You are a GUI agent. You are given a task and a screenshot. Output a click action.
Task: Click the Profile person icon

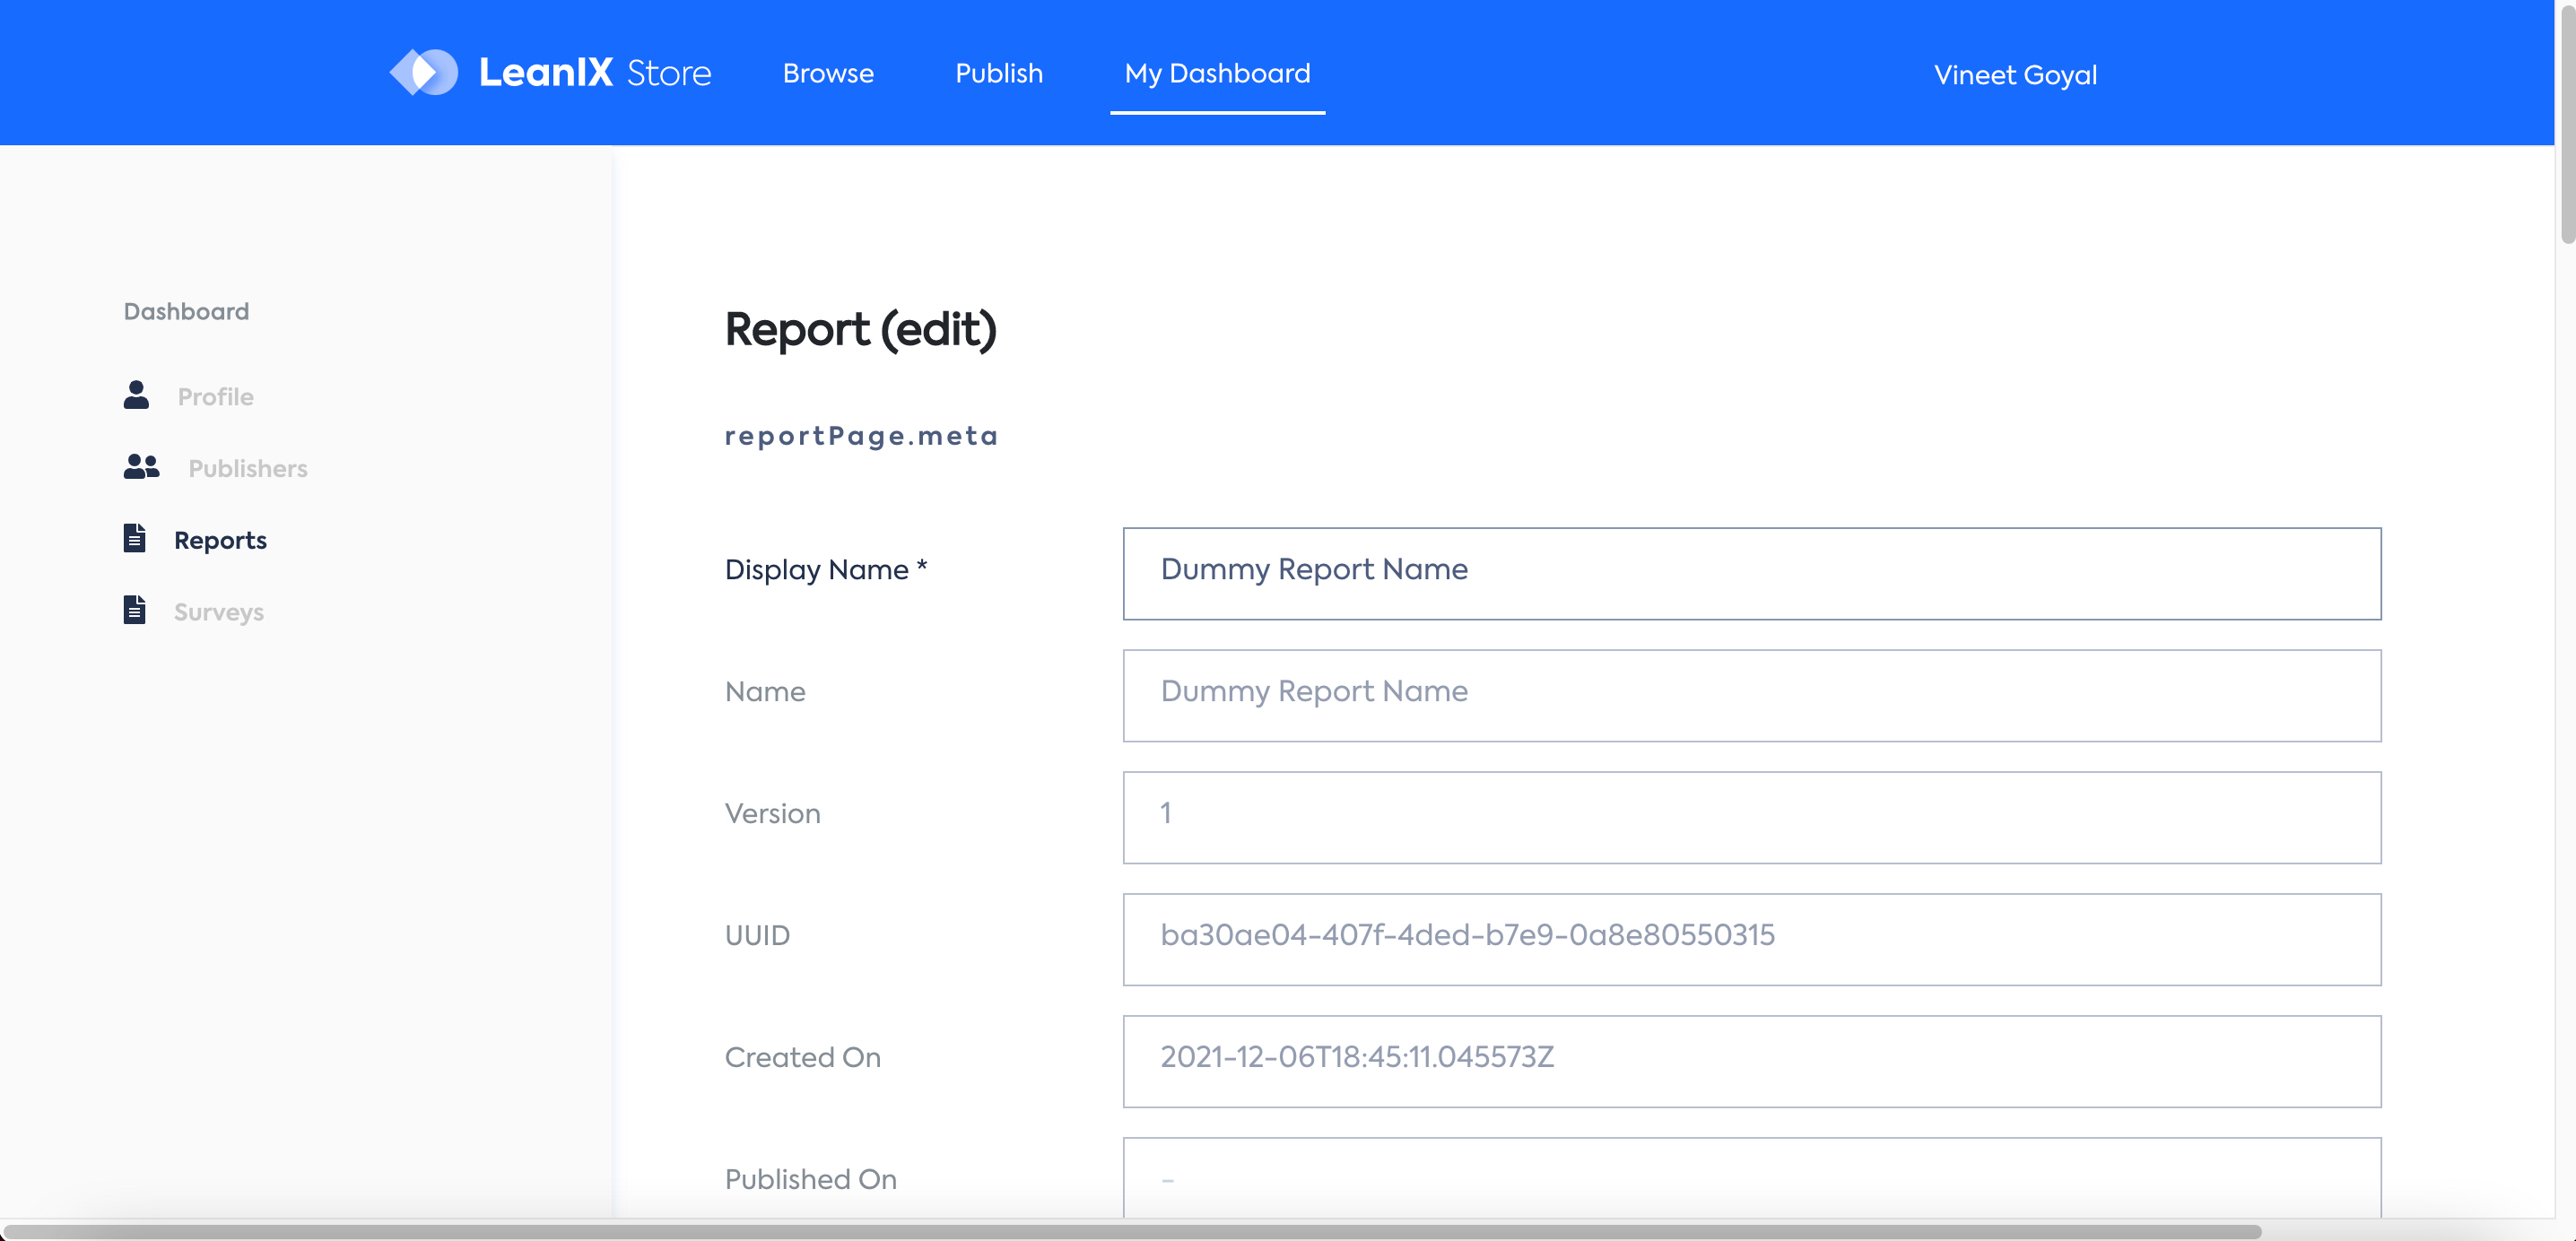tap(136, 395)
